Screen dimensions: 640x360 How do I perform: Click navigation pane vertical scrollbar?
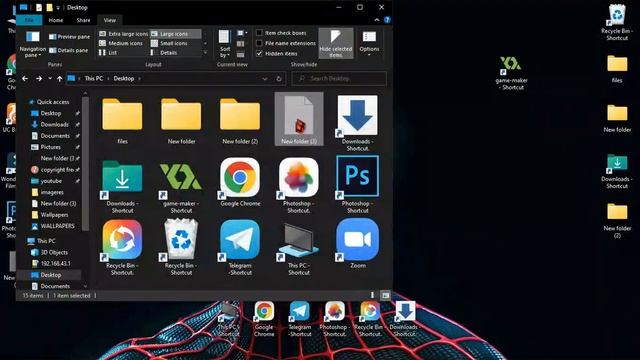tap(85, 163)
